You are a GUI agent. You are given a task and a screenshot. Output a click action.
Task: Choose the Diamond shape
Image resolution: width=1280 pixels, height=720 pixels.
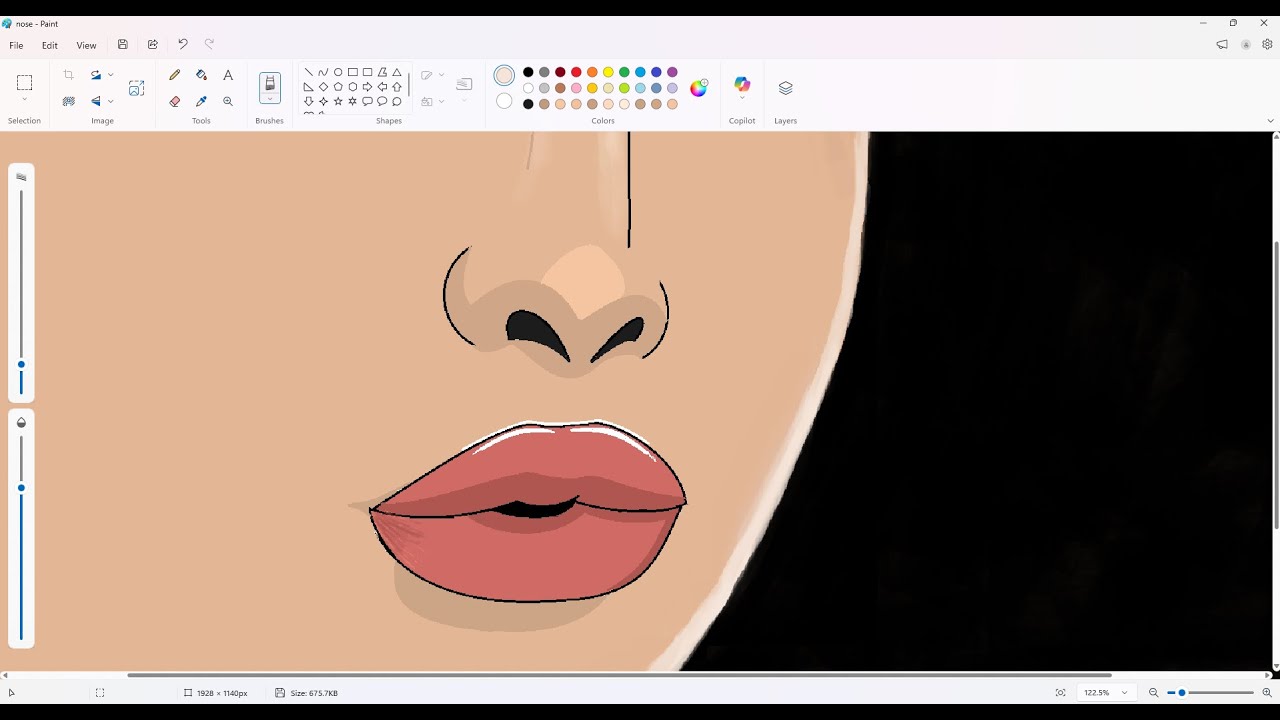tap(323, 87)
